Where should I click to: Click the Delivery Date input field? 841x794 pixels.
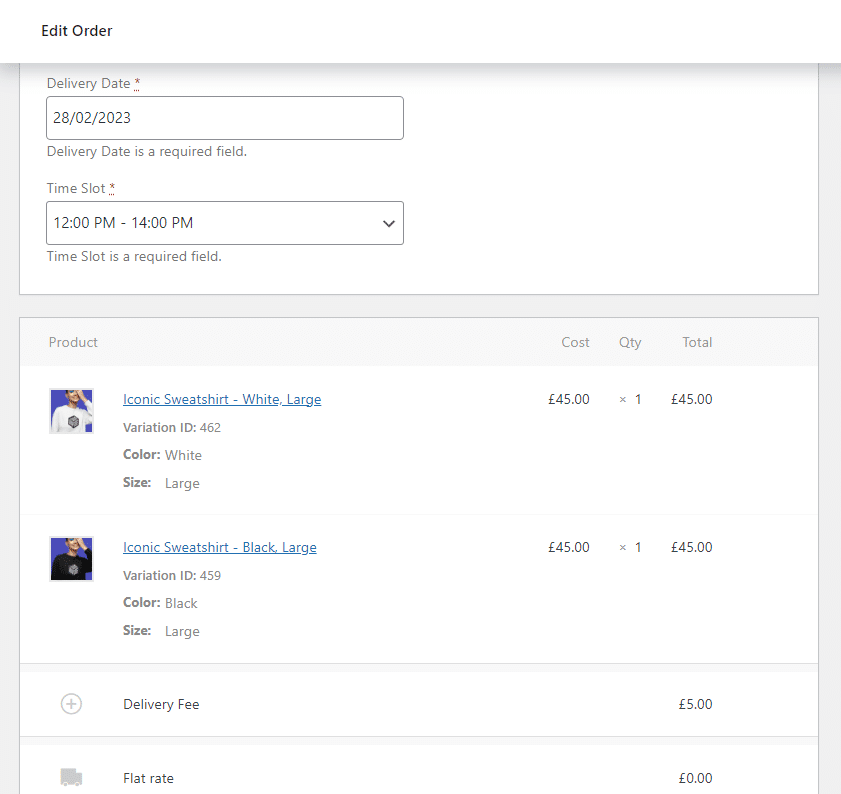[x=225, y=118]
